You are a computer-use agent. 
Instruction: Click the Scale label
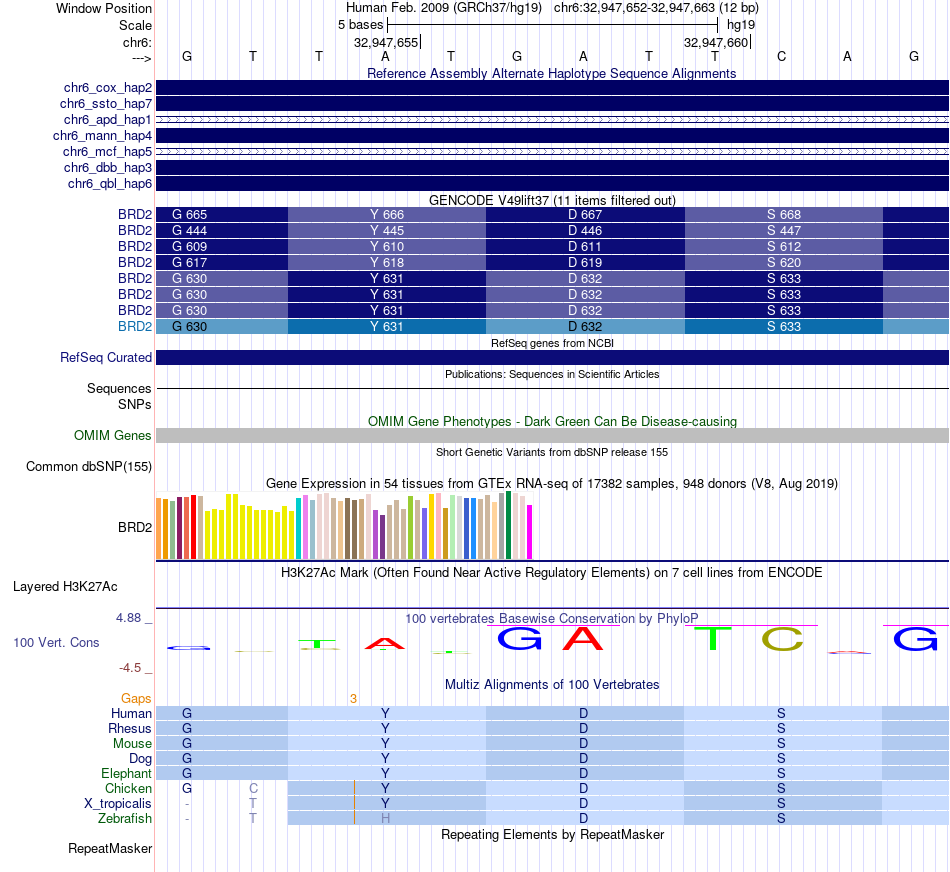(x=135, y=25)
